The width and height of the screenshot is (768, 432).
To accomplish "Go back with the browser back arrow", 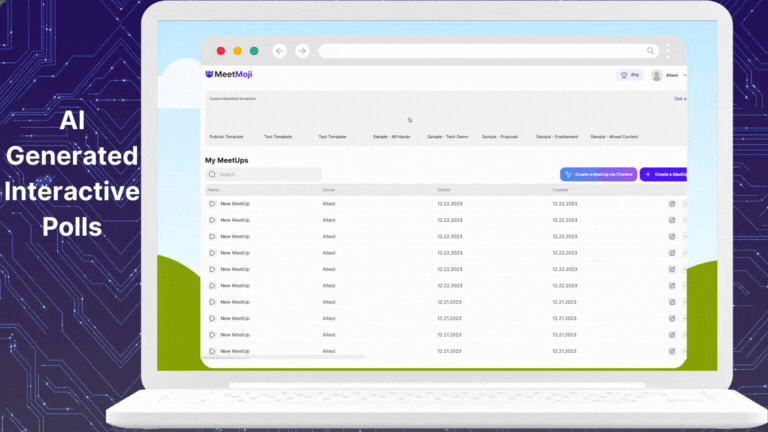I will click(x=280, y=51).
